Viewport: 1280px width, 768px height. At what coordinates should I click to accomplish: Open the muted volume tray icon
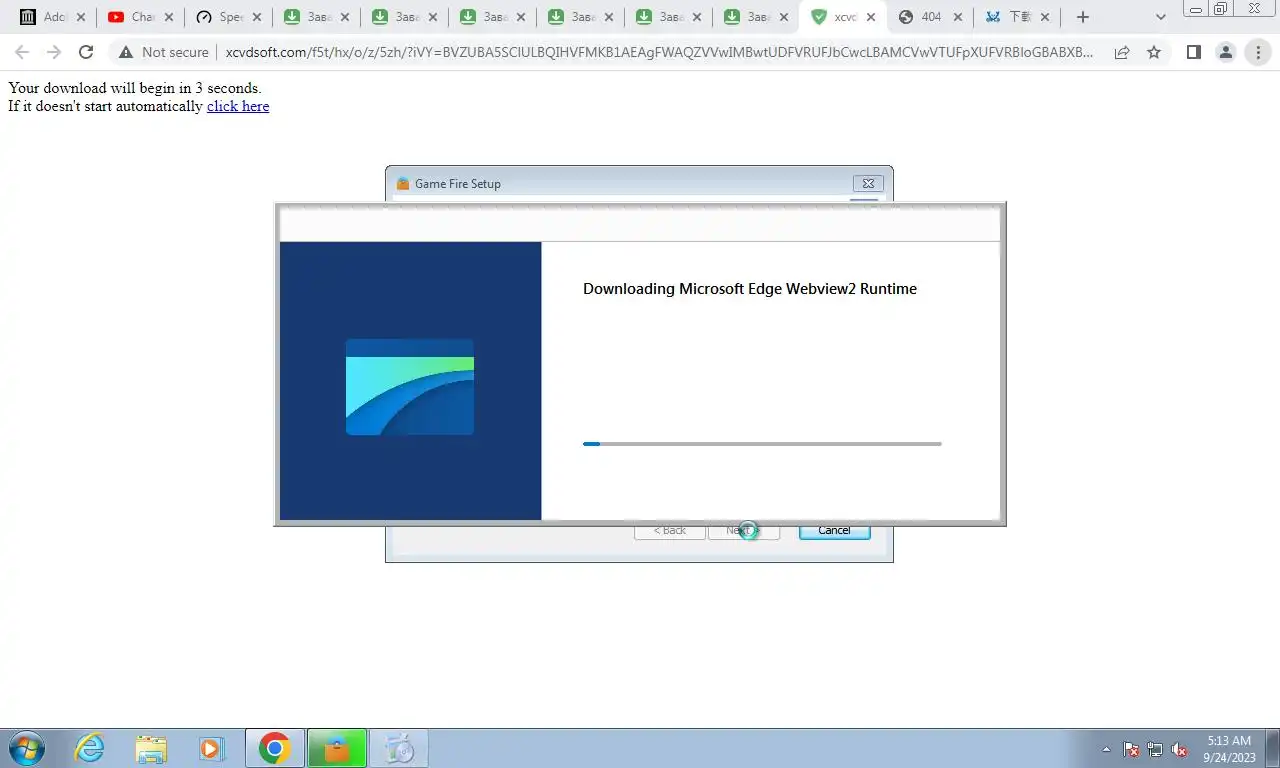tap(1179, 749)
